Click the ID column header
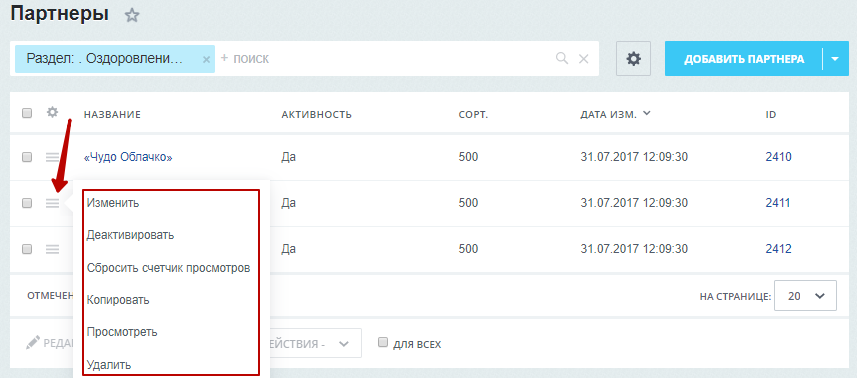857x378 pixels. click(771, 115)
